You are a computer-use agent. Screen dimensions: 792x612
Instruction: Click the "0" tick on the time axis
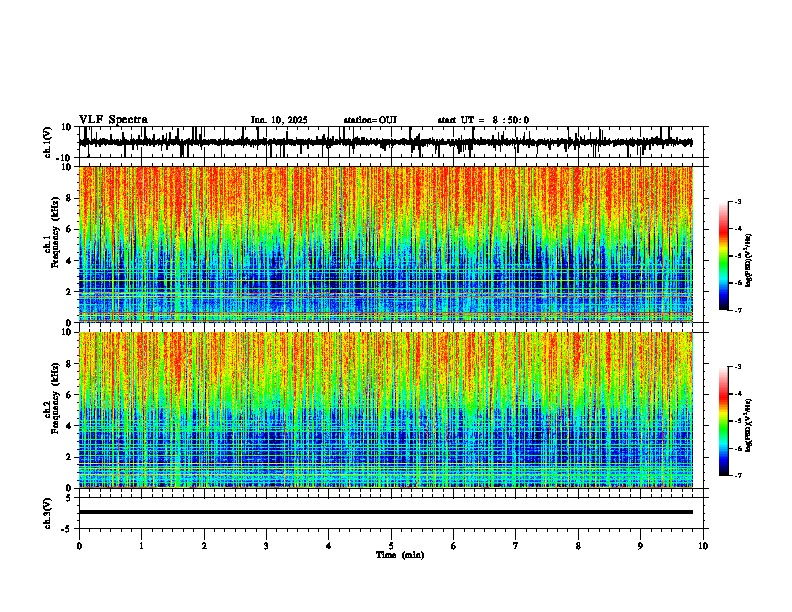(x=79, y=546)
